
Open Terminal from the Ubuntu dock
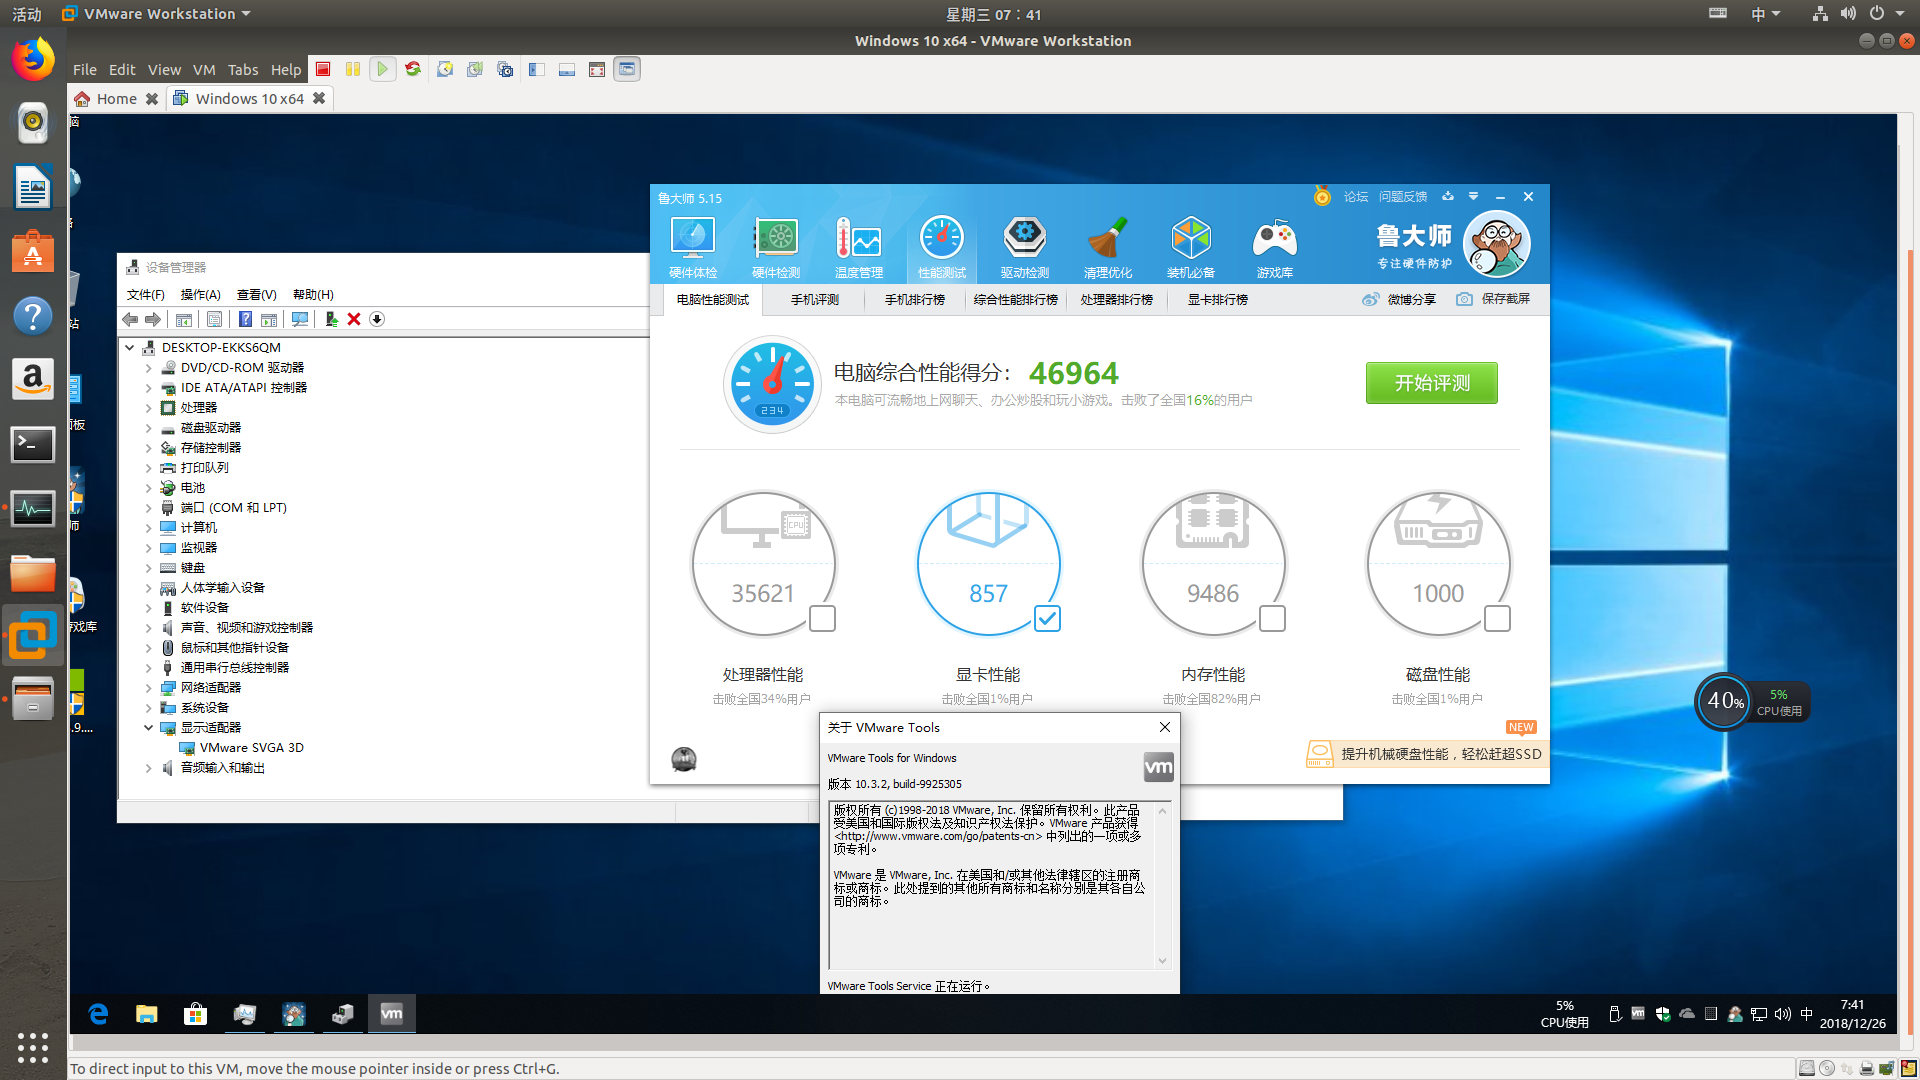[x=33, y=444]
